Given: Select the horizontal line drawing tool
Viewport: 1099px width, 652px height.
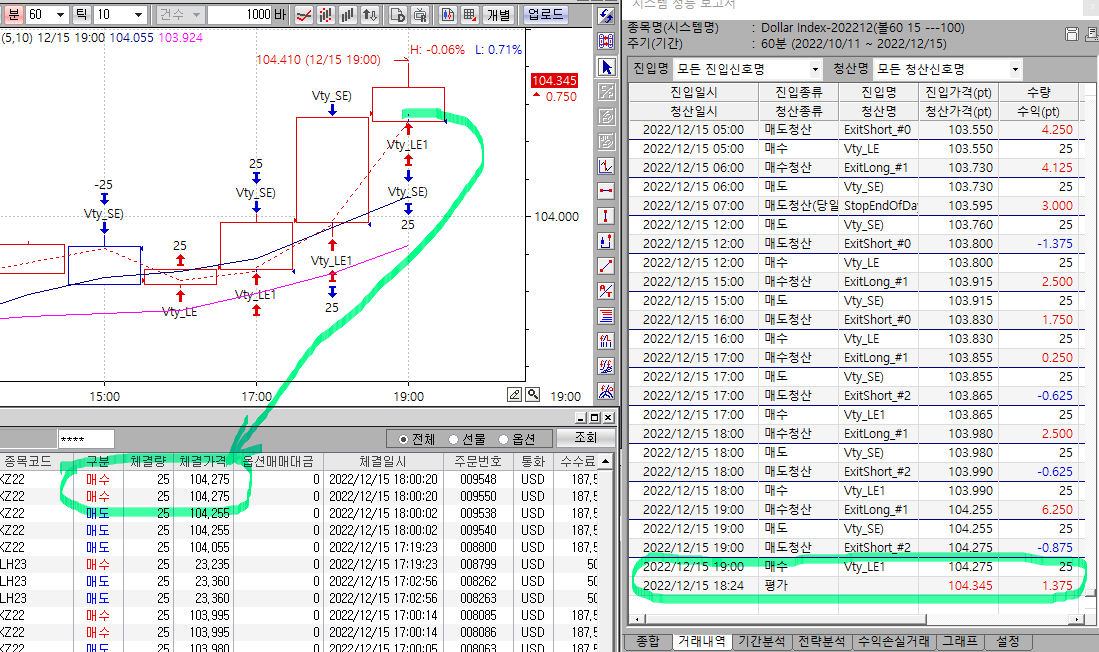Looking at the screenshot, I should [606, 191].
